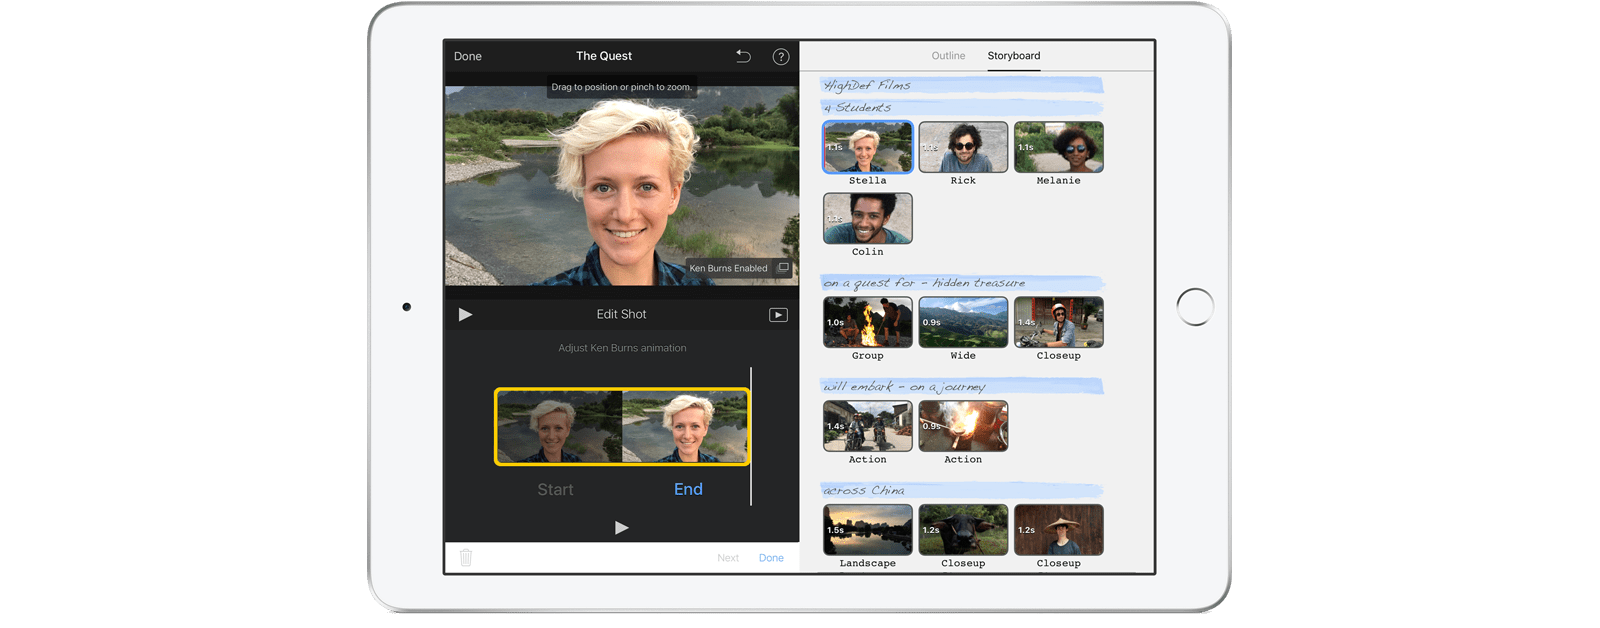Viewport: 1600px width, 628px height.
Task: Tap Done at top left
Action: pos(468,57)
